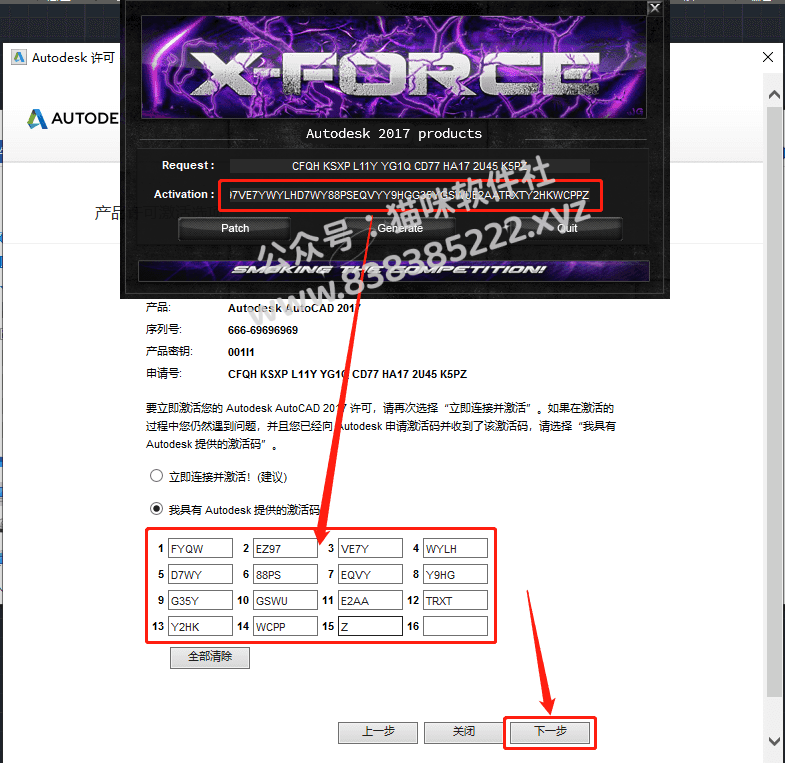The height and width of the screenshot is (763, 785).
Task: Click the Autodesk icon in the title bar
Action: coord(19,57)
